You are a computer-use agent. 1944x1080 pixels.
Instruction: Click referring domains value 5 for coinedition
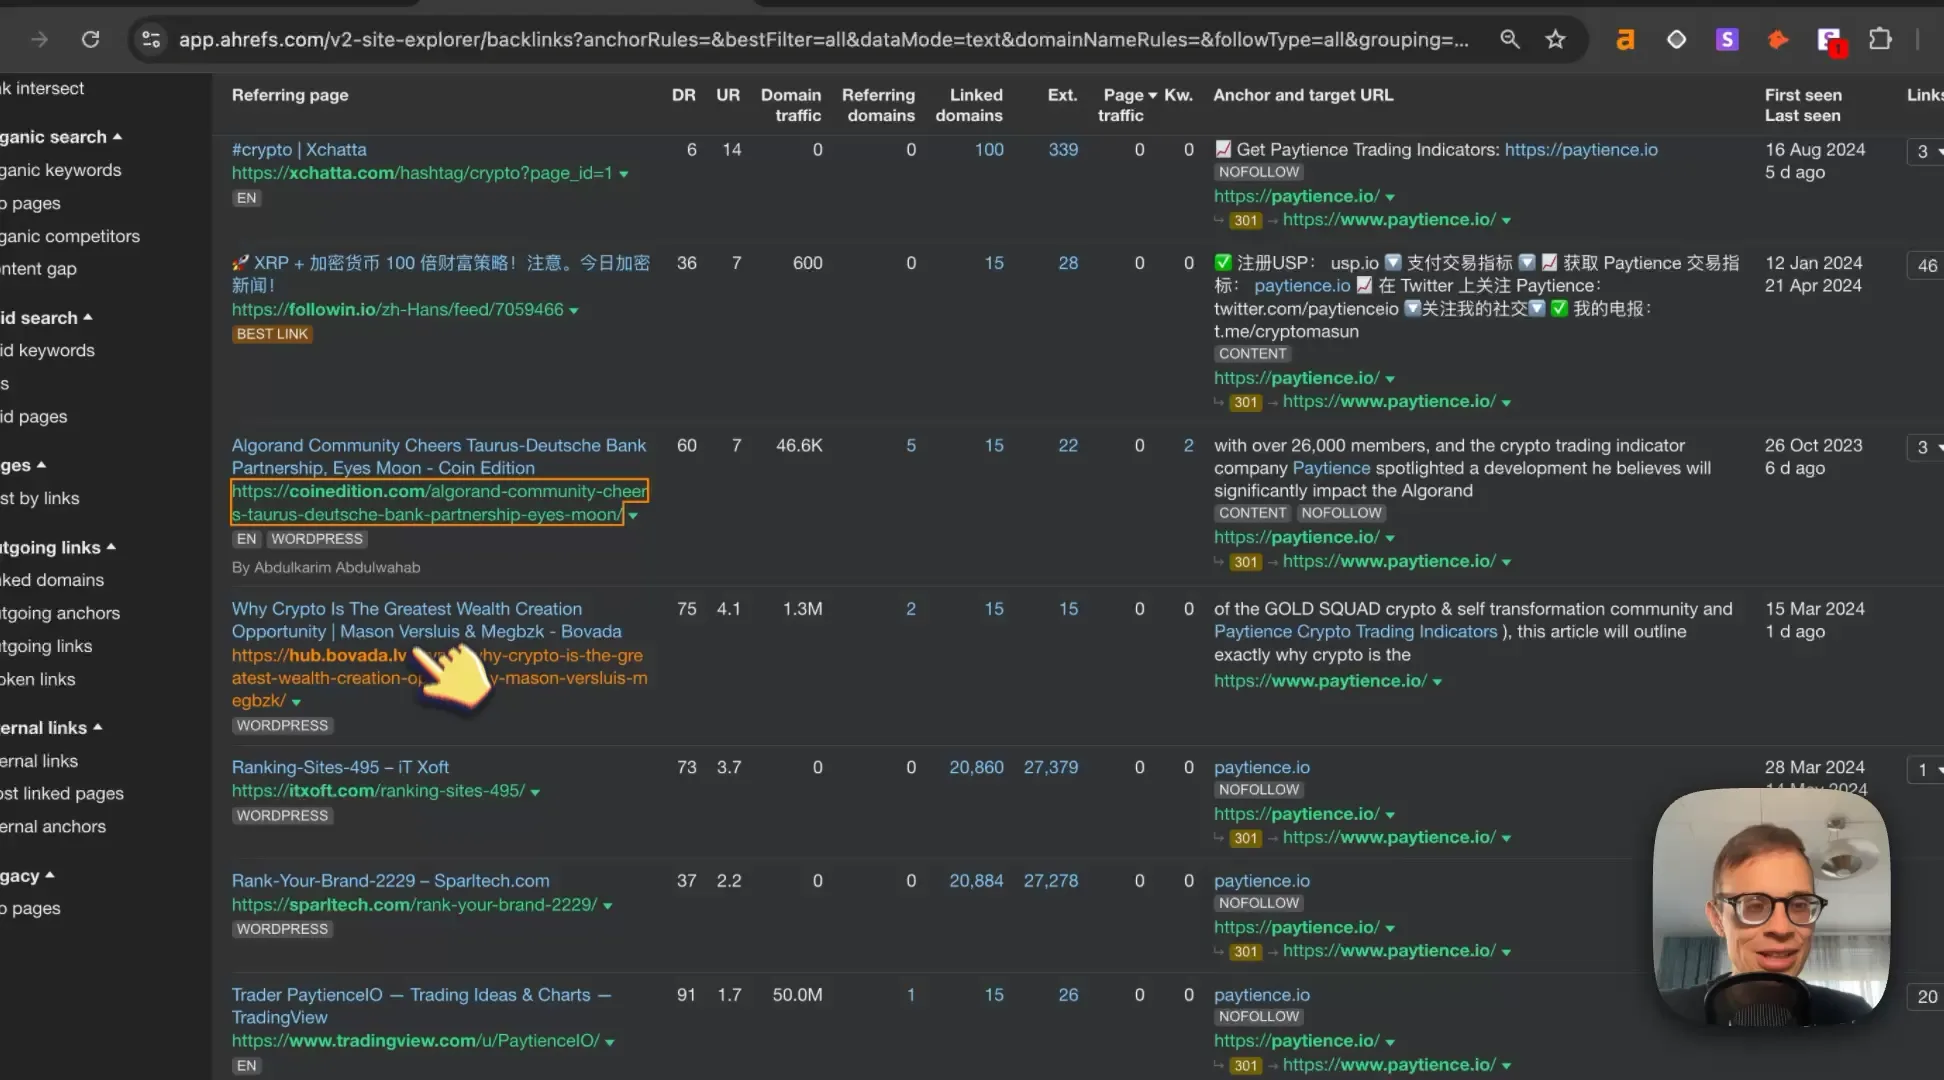(911, 446)
